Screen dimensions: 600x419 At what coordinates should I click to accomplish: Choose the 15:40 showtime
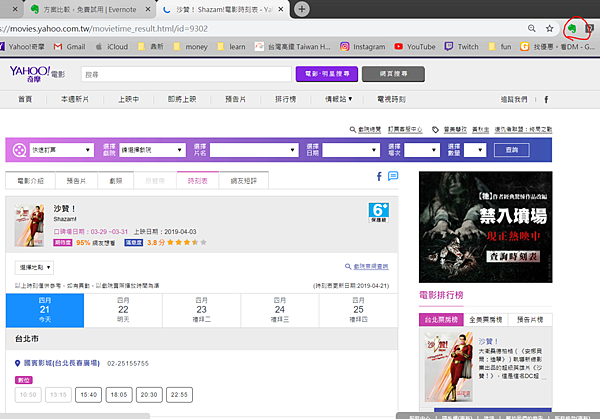[88, 395]
